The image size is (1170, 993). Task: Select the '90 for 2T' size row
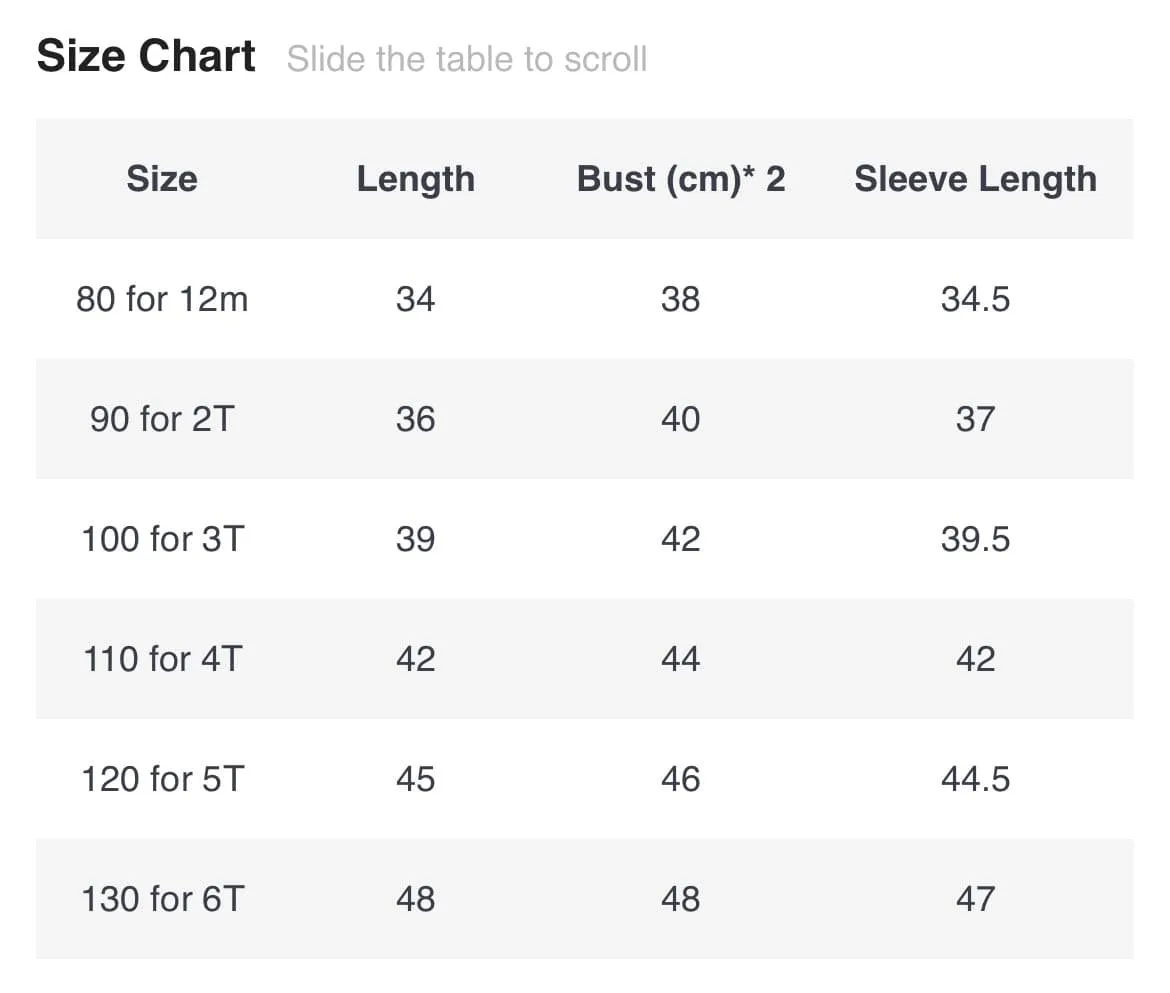584,419
